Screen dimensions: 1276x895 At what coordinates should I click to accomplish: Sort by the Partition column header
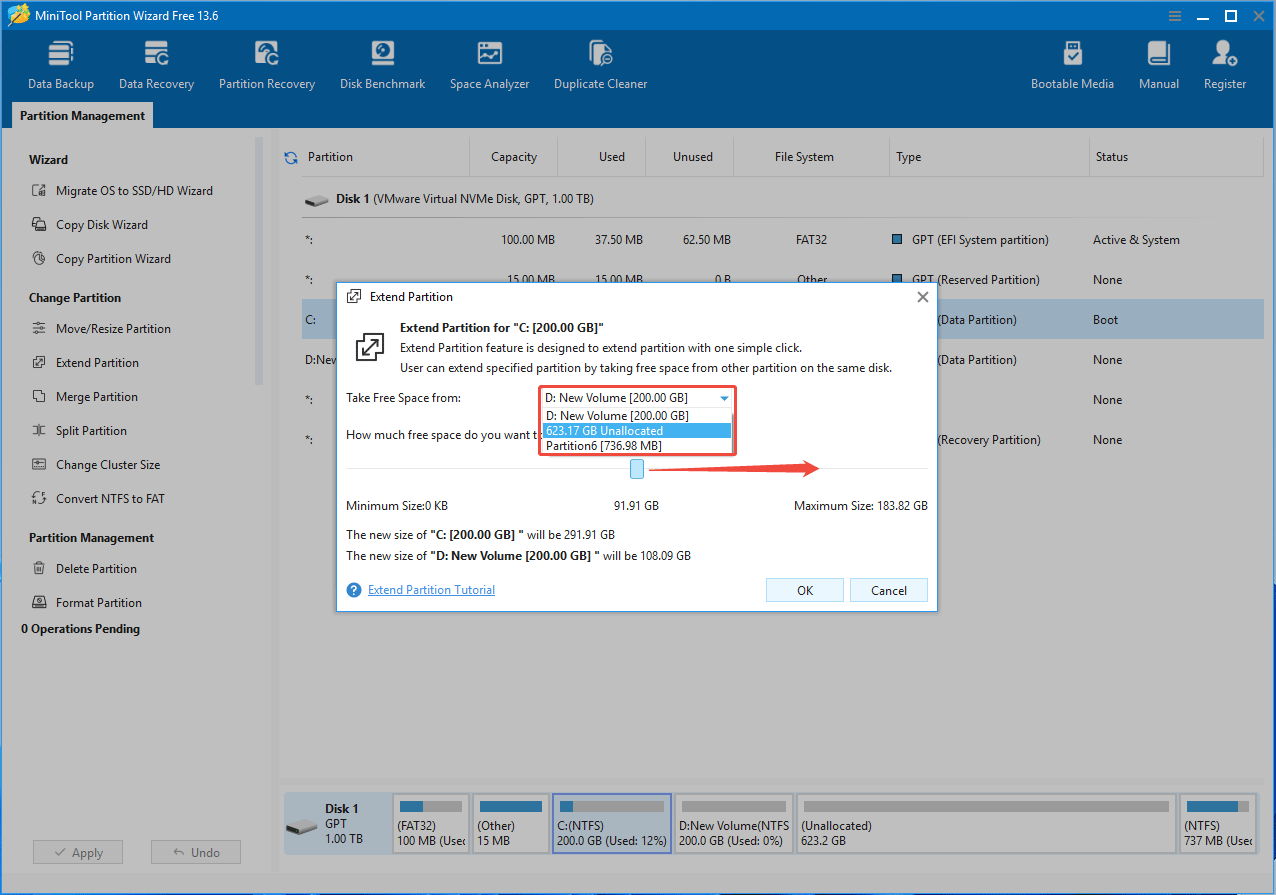click(330, 157)
